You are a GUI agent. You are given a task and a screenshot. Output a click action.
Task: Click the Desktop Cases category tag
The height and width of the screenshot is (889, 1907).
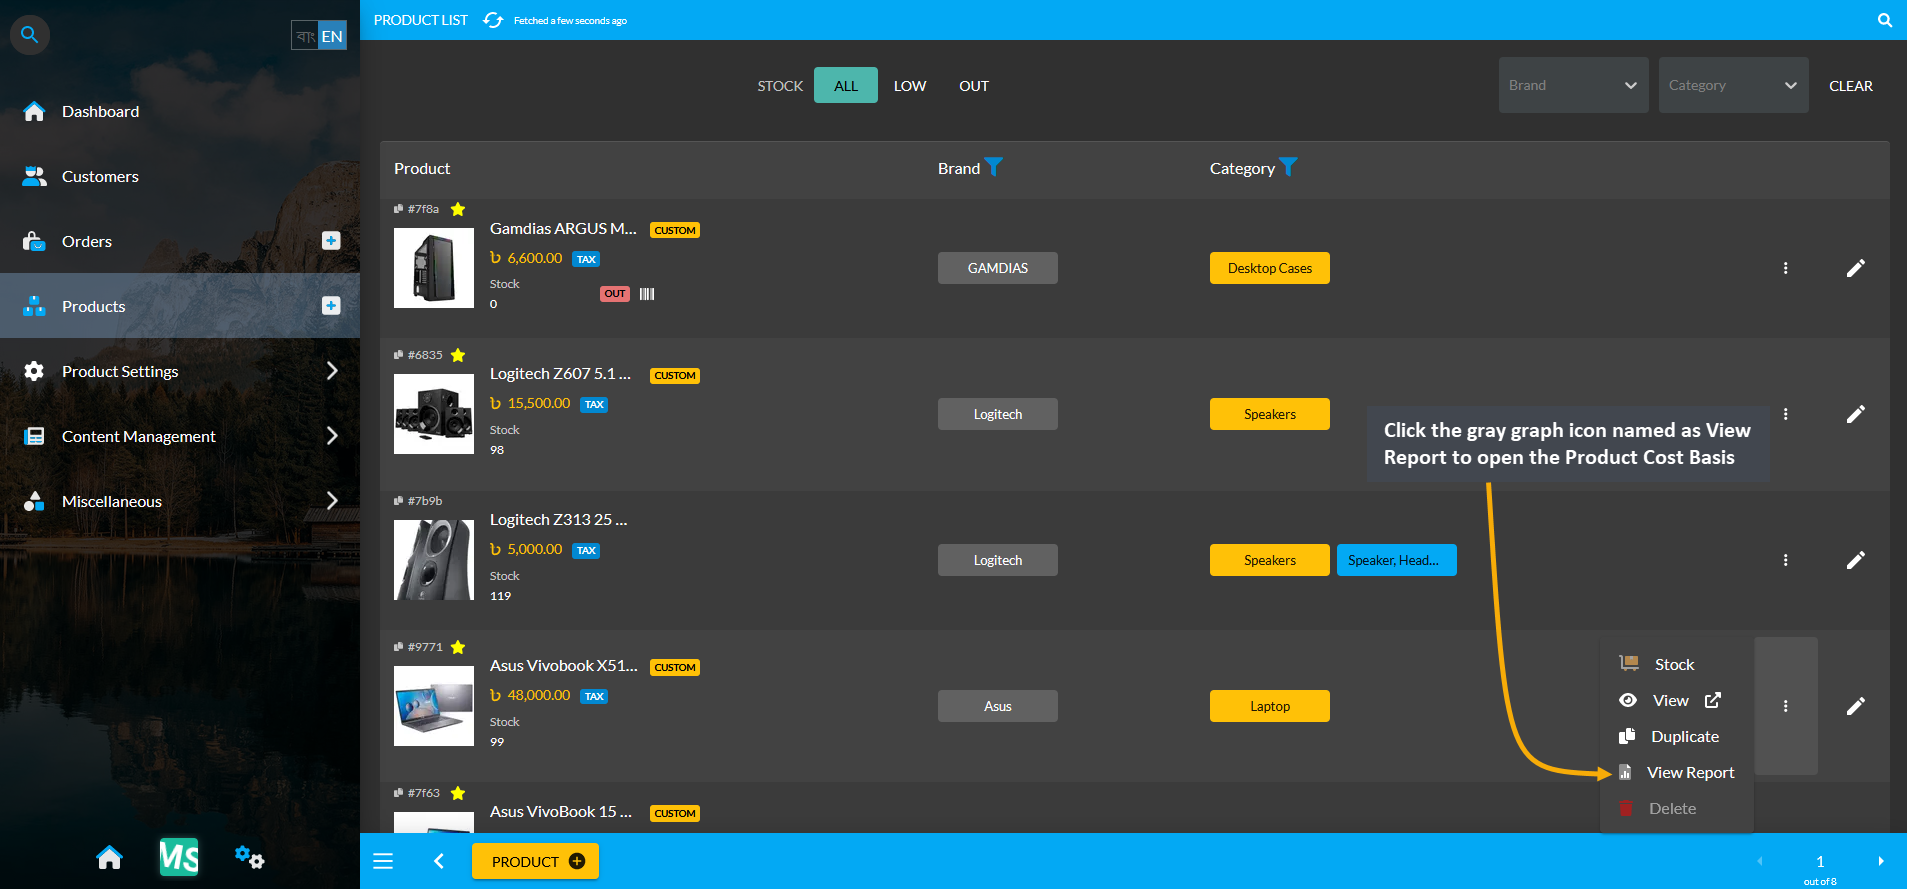tap(1269, 268)
